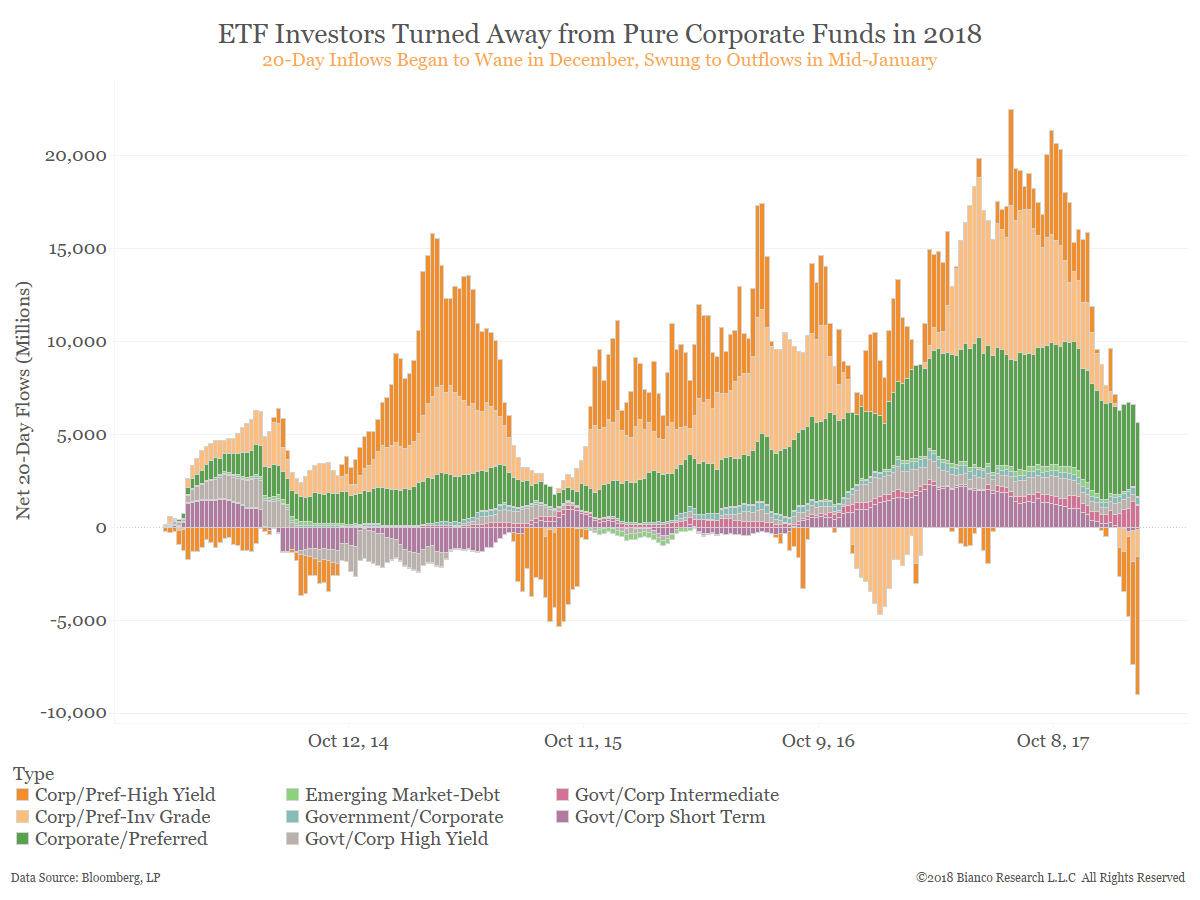Click the pink Govt/Corp Intermediate swatch
Screen dimensions: 1200x900
pos(562,796)
